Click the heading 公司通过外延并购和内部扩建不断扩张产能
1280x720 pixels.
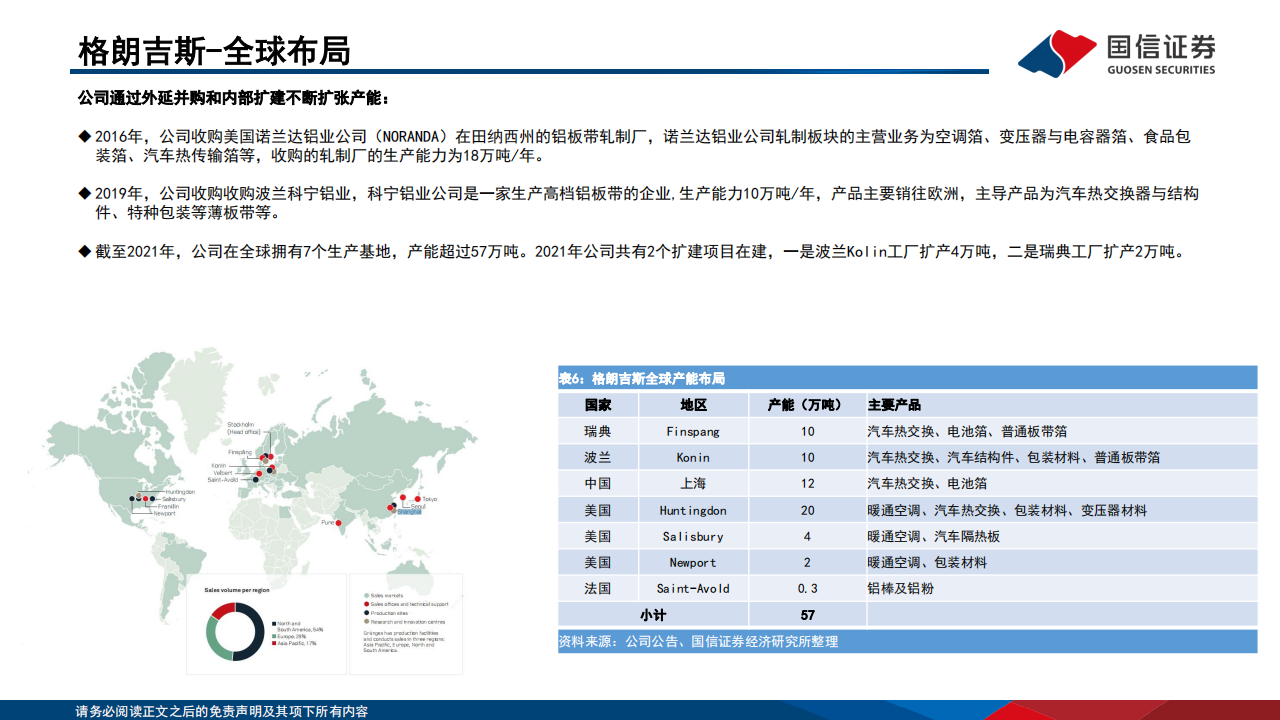[235, 99]
